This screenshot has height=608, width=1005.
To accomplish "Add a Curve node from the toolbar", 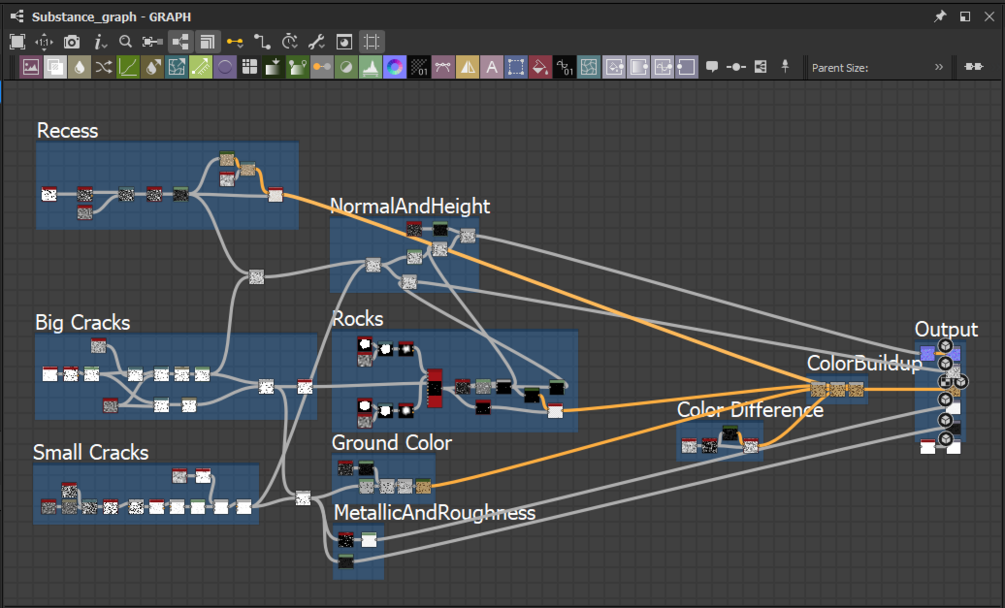I will click(x=128, y=67).
